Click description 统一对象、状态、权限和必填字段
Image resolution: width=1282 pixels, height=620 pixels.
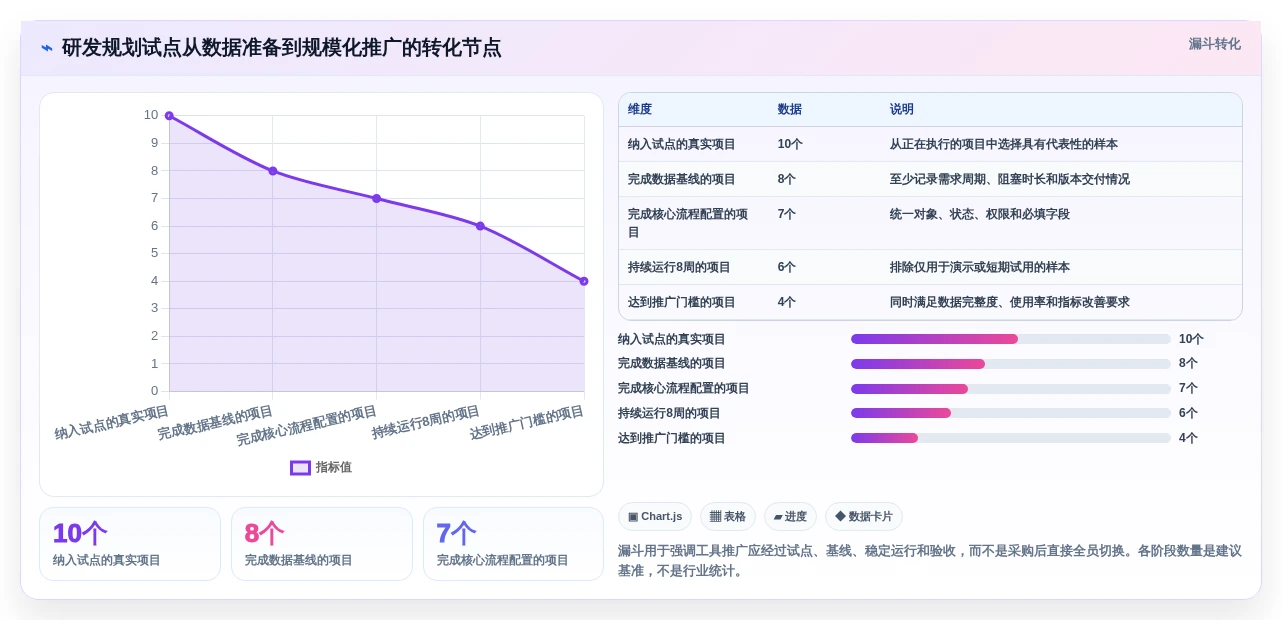[x=980, y=214]
